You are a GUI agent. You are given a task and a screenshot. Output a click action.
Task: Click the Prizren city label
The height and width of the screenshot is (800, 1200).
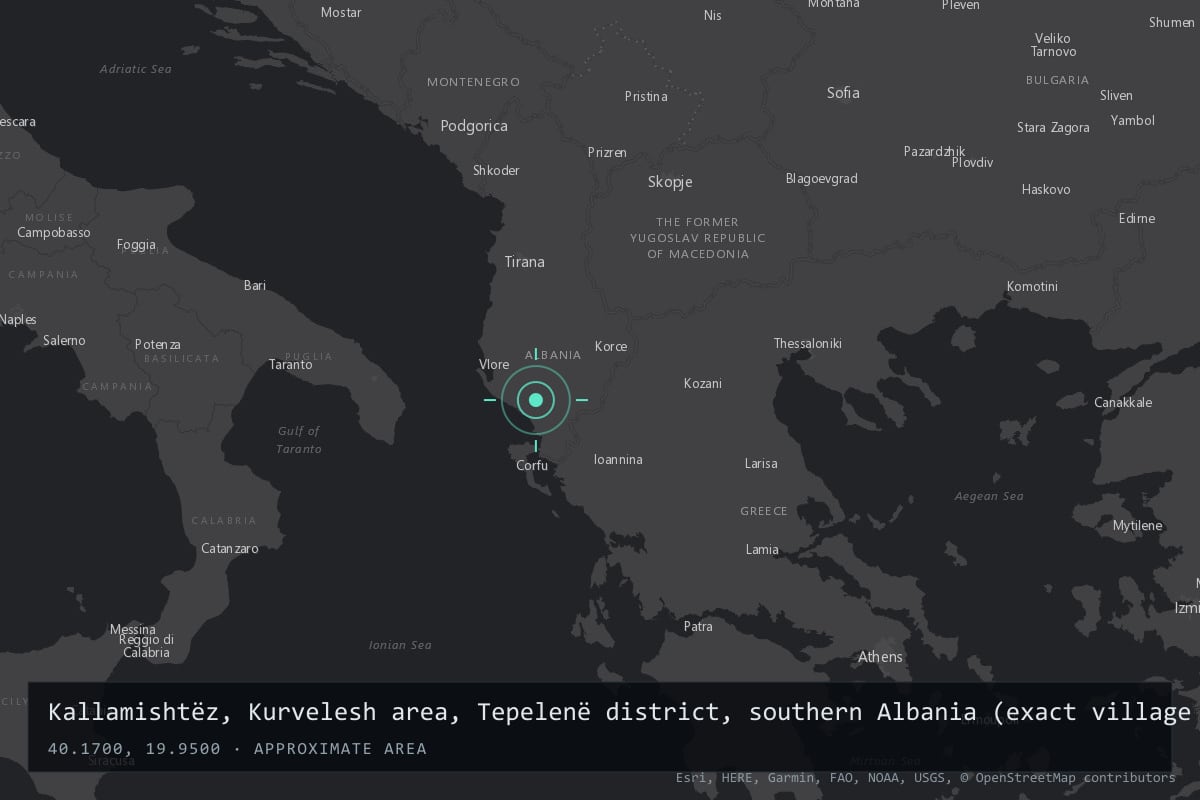coord(607,153)
